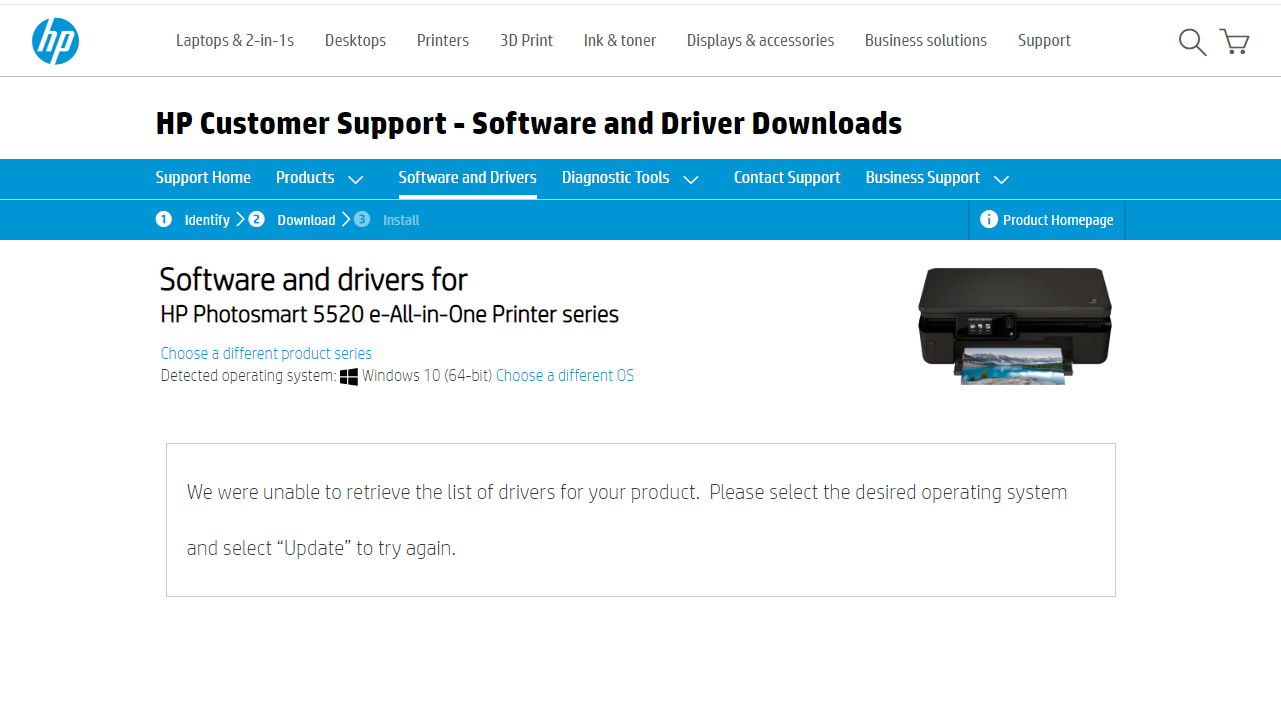Open Laptops & 2-in-1s menu
Viewport: 1281px width, 710px height.
[x=235, y=40]
